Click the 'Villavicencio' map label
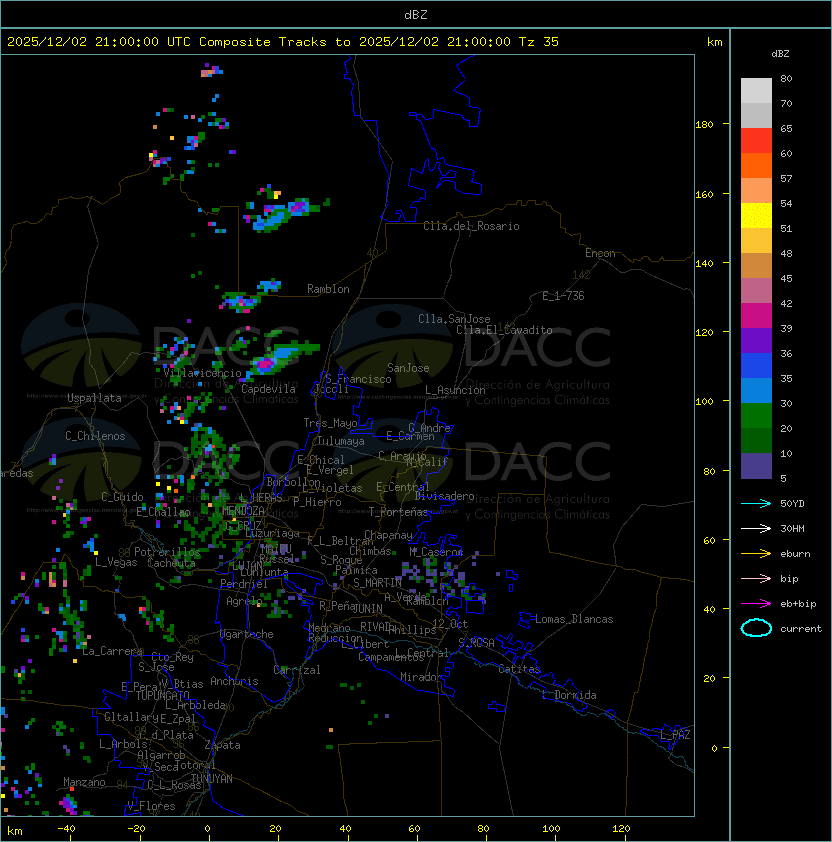The image size is (832, 842). 202,373
